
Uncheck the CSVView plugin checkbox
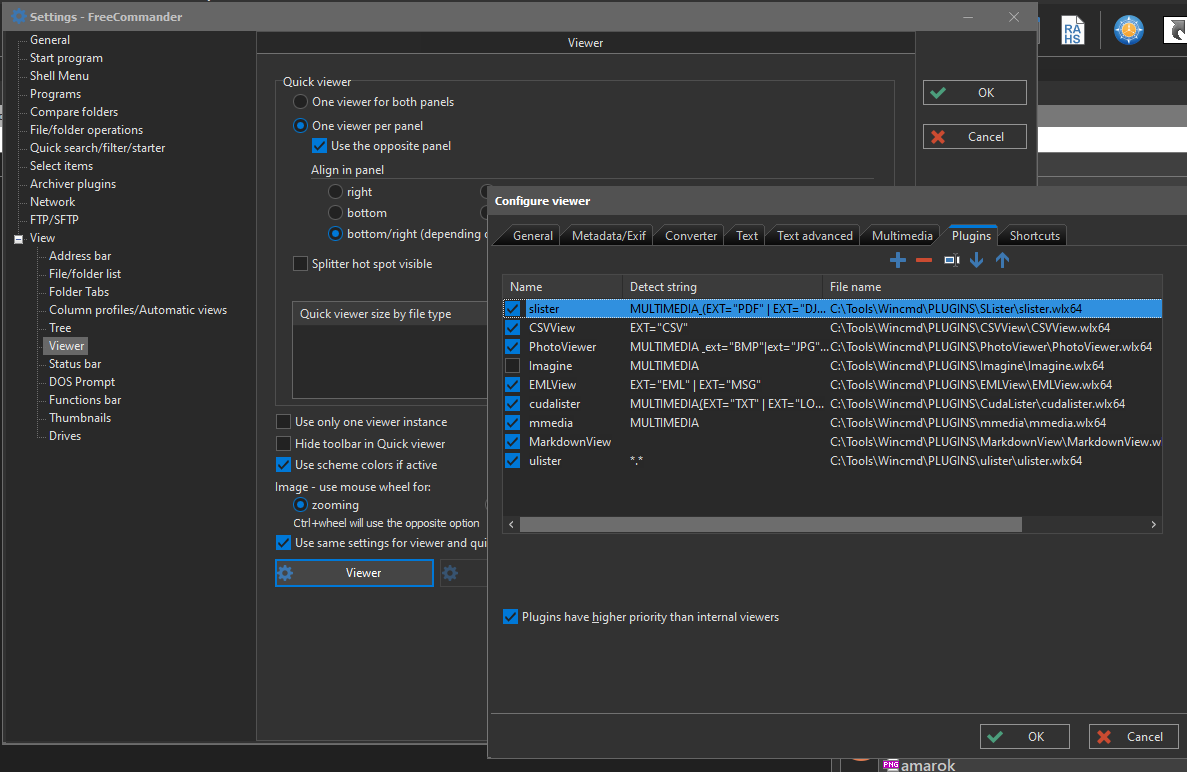click(512, 328)
